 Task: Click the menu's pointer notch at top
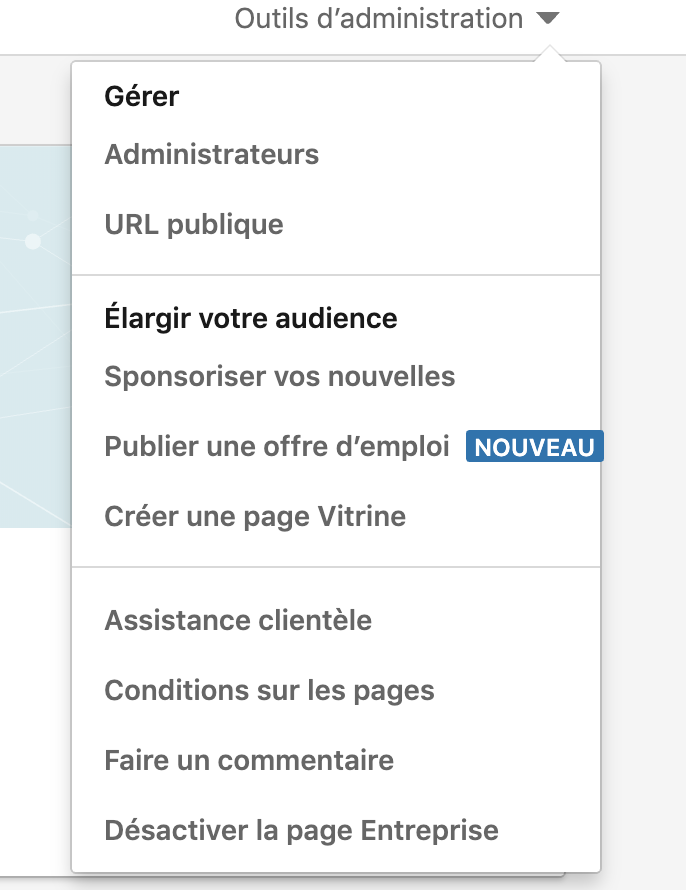pos(546,56)
